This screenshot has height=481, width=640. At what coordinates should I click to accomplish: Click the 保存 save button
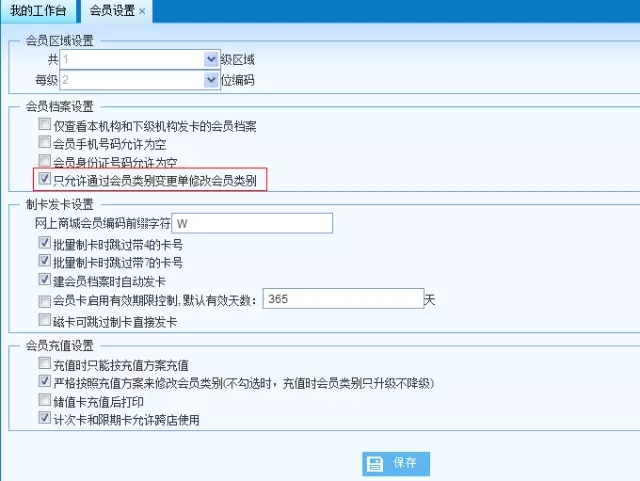[x=396, y=463]
